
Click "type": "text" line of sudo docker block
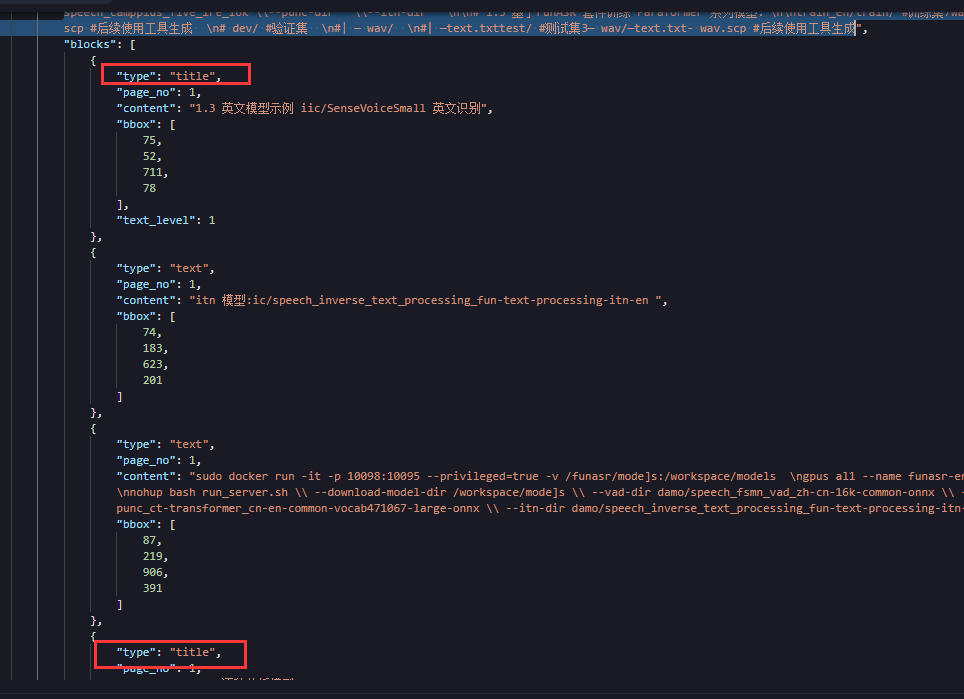point(165,444)
